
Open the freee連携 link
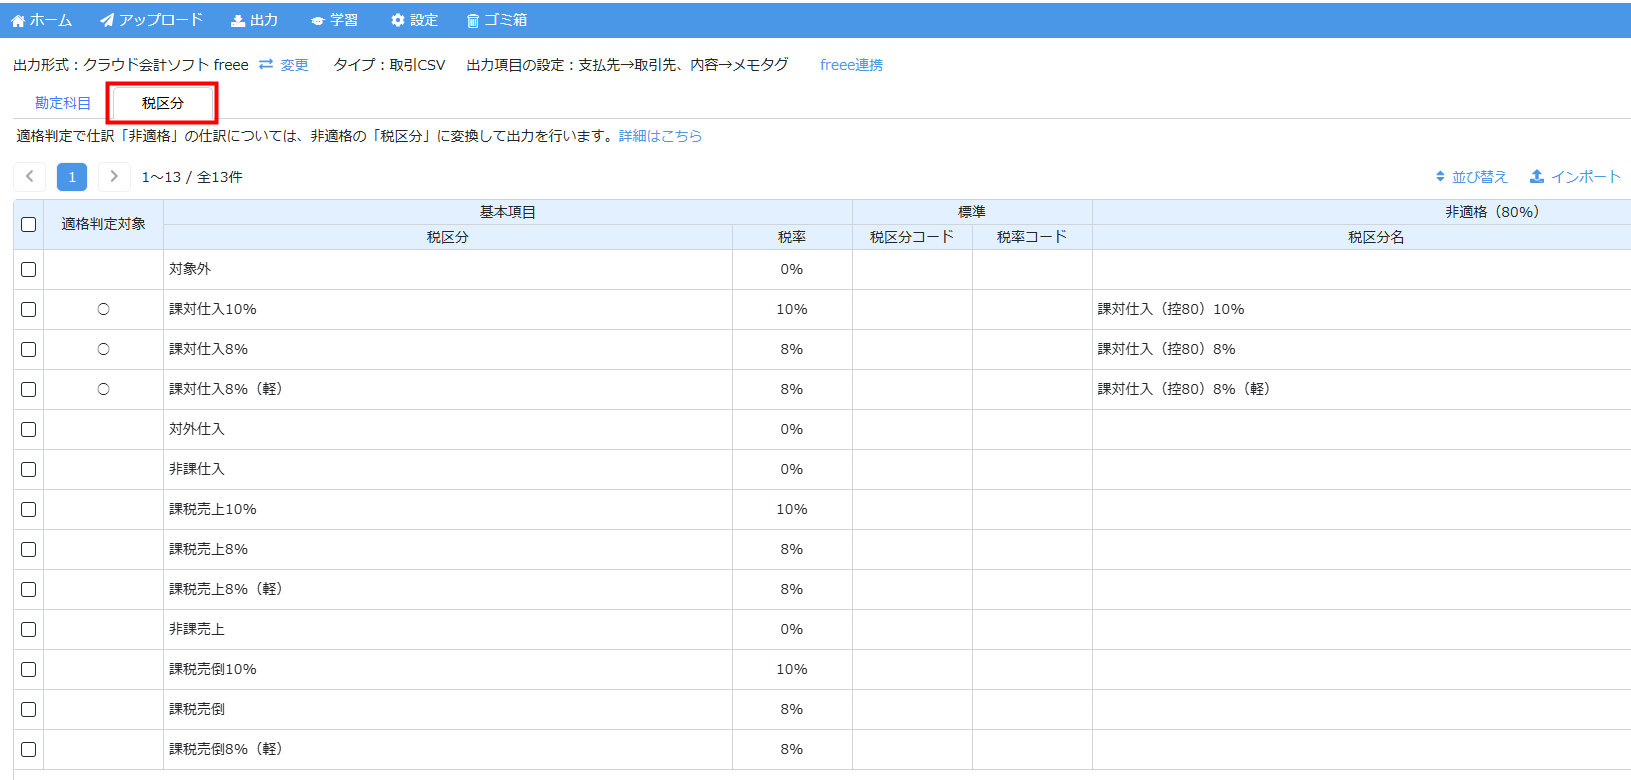[851, 65]
